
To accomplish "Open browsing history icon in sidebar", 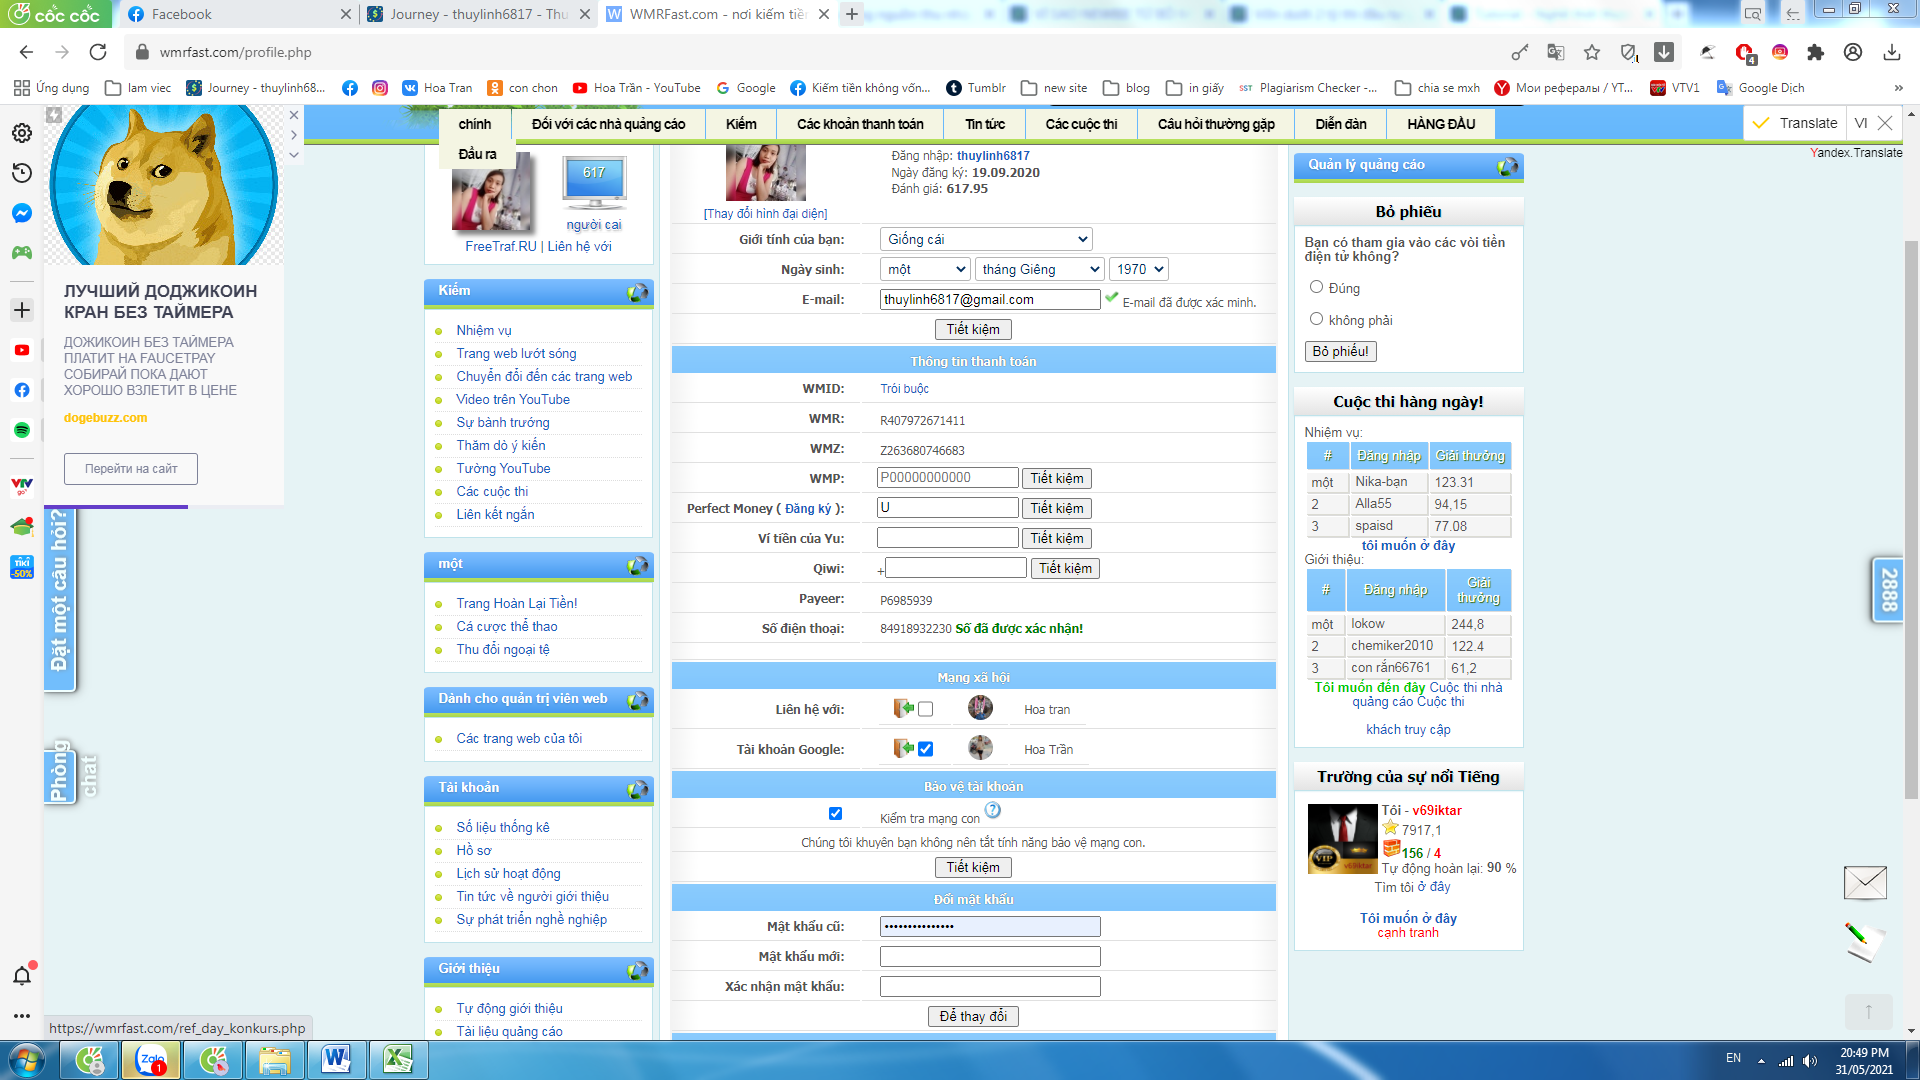I will [21, 173].
